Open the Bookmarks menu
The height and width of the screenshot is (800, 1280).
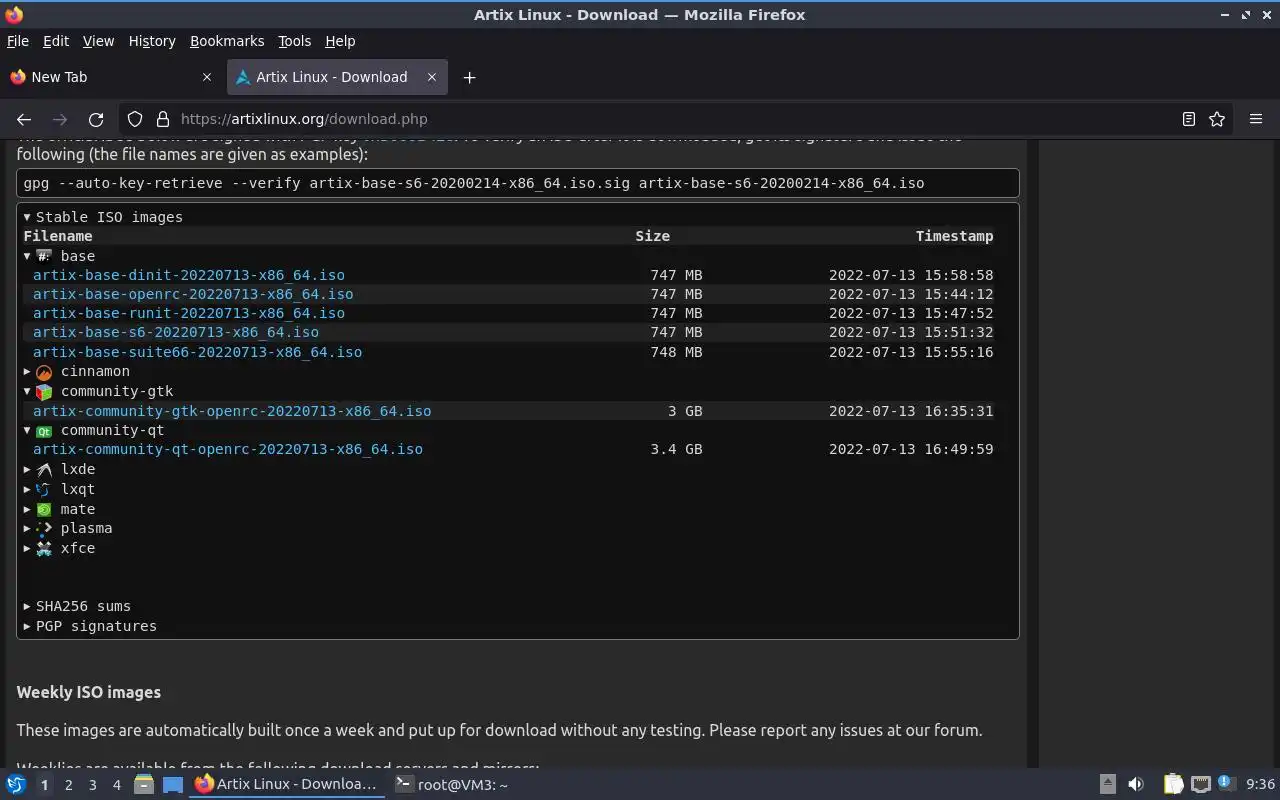click(227, 41)
